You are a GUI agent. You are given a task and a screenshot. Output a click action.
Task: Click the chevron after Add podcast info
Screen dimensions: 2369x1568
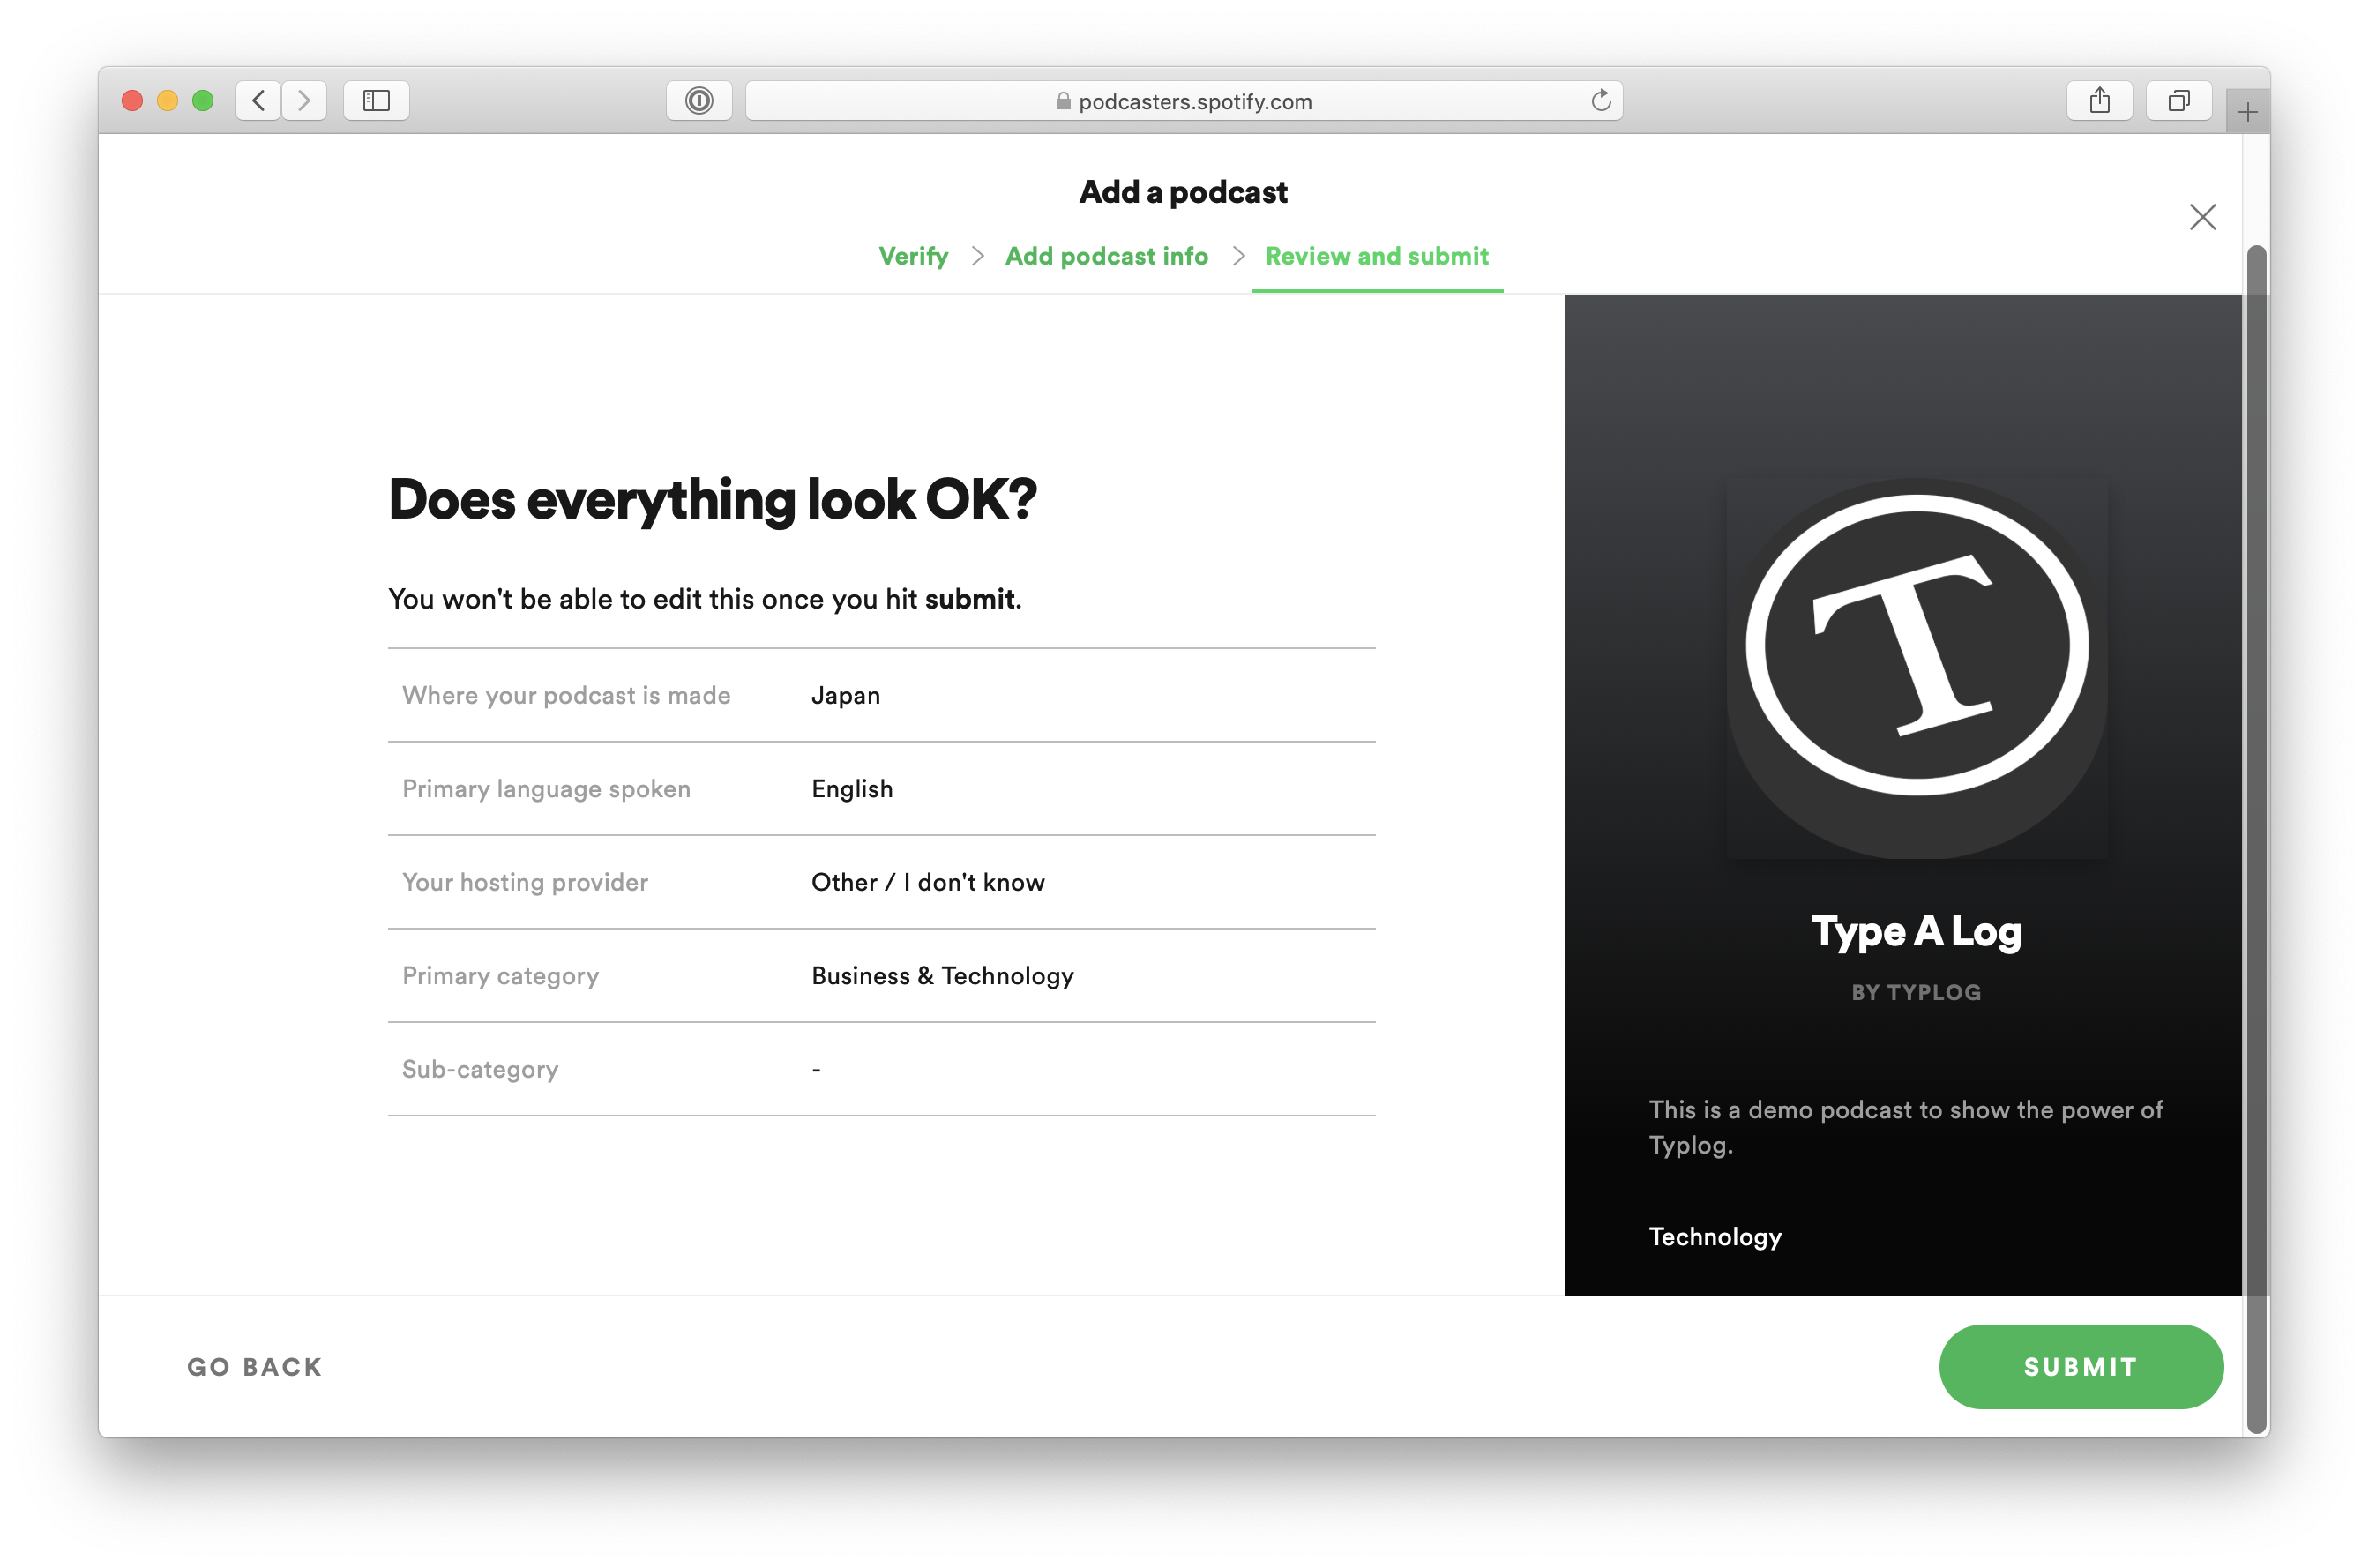point(1238,256)
